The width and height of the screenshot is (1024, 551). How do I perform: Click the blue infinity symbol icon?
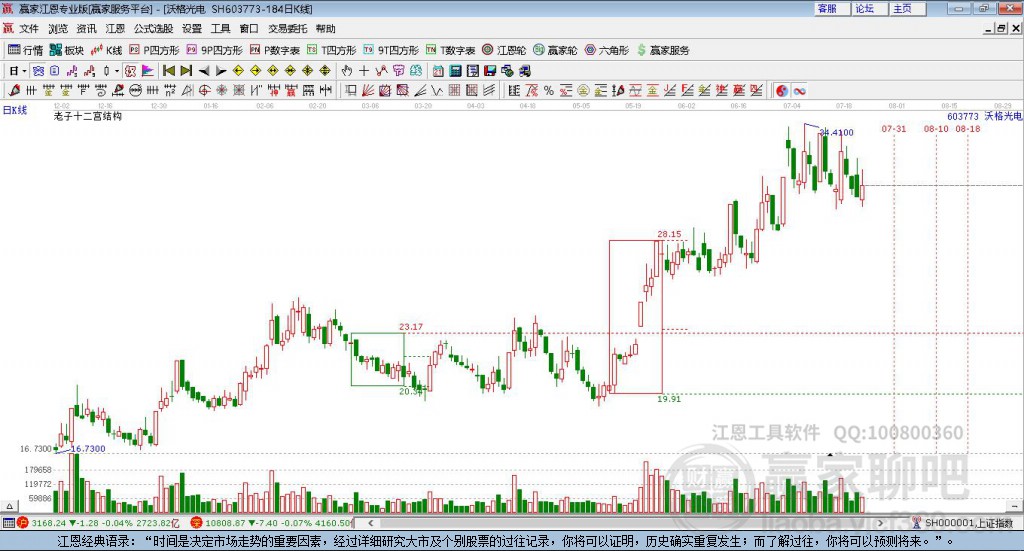pos(799,91)
